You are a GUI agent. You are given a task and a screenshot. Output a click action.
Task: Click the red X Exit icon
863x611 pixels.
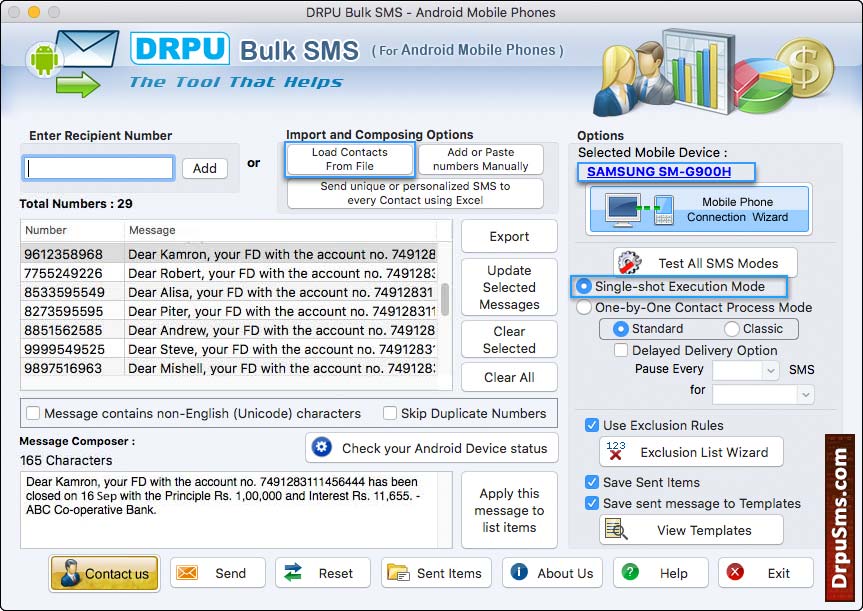(x=735, y=572)
